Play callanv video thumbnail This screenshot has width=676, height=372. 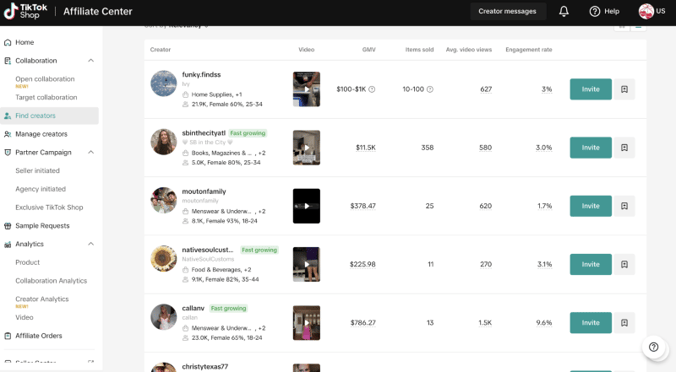[307, 323]
